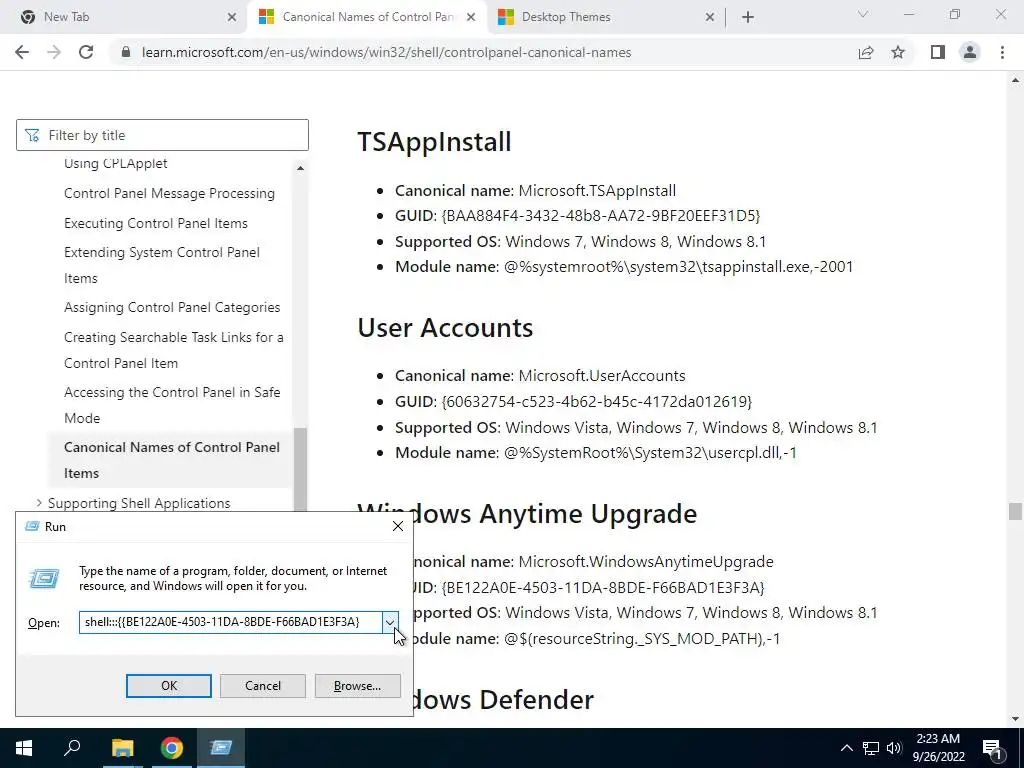Image resolution: width=1024 pixels, height=768 pixels.
Task: Close the New Tab tab
Action: pos(231,17)
